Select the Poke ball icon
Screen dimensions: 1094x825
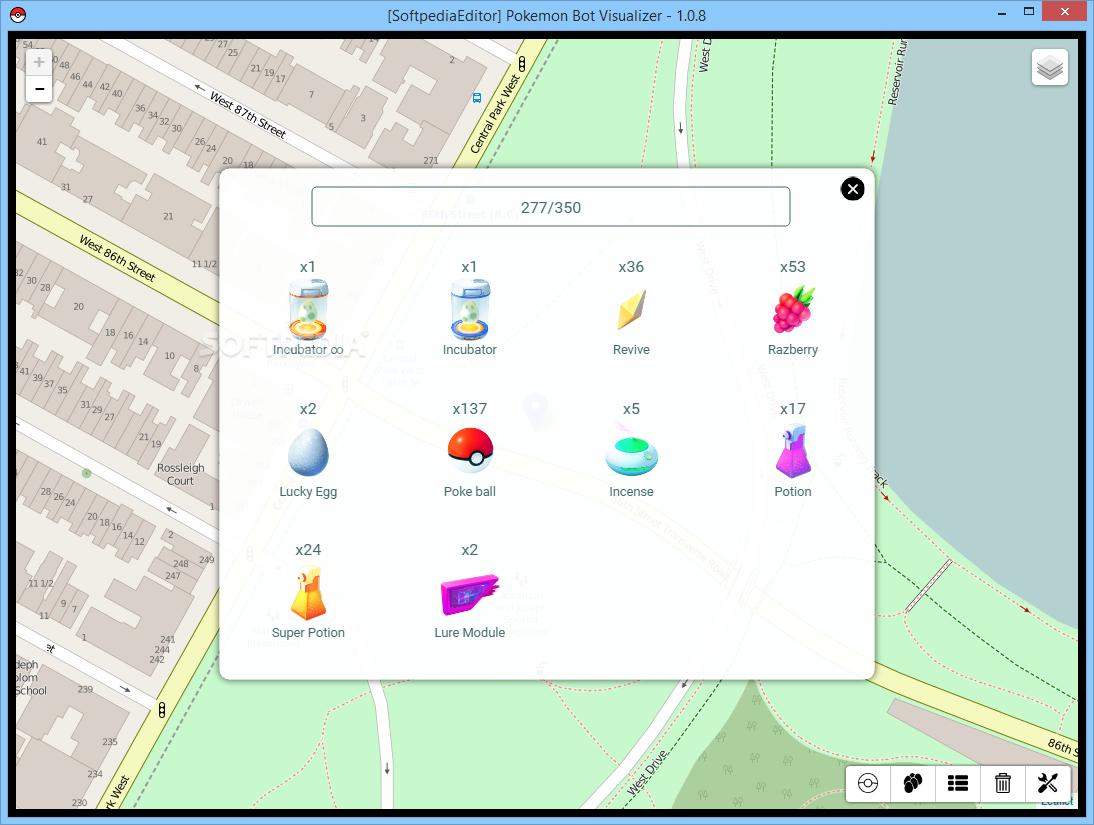(x=470, y=450)
